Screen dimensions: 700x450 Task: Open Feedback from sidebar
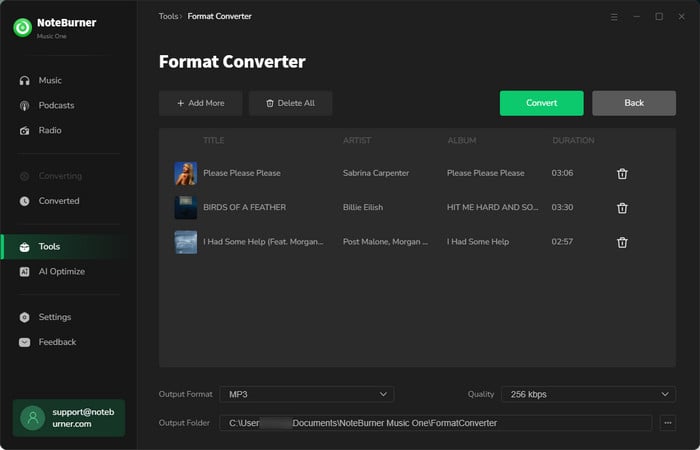point(57,342)
